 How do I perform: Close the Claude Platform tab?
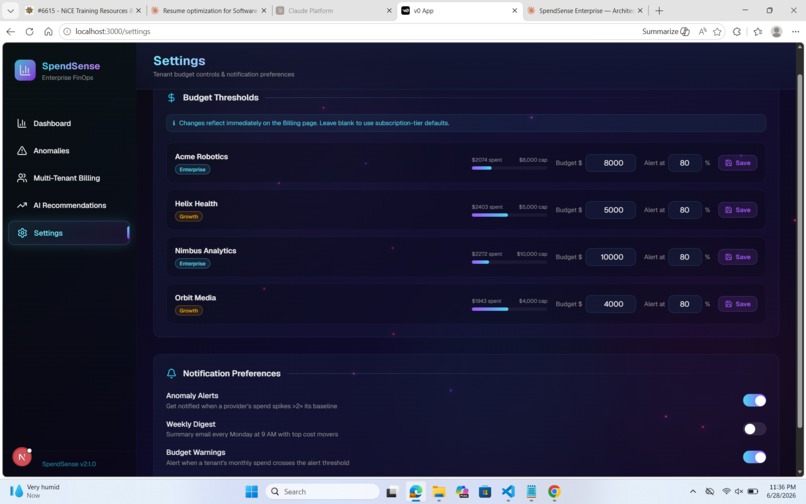(389, 10)
